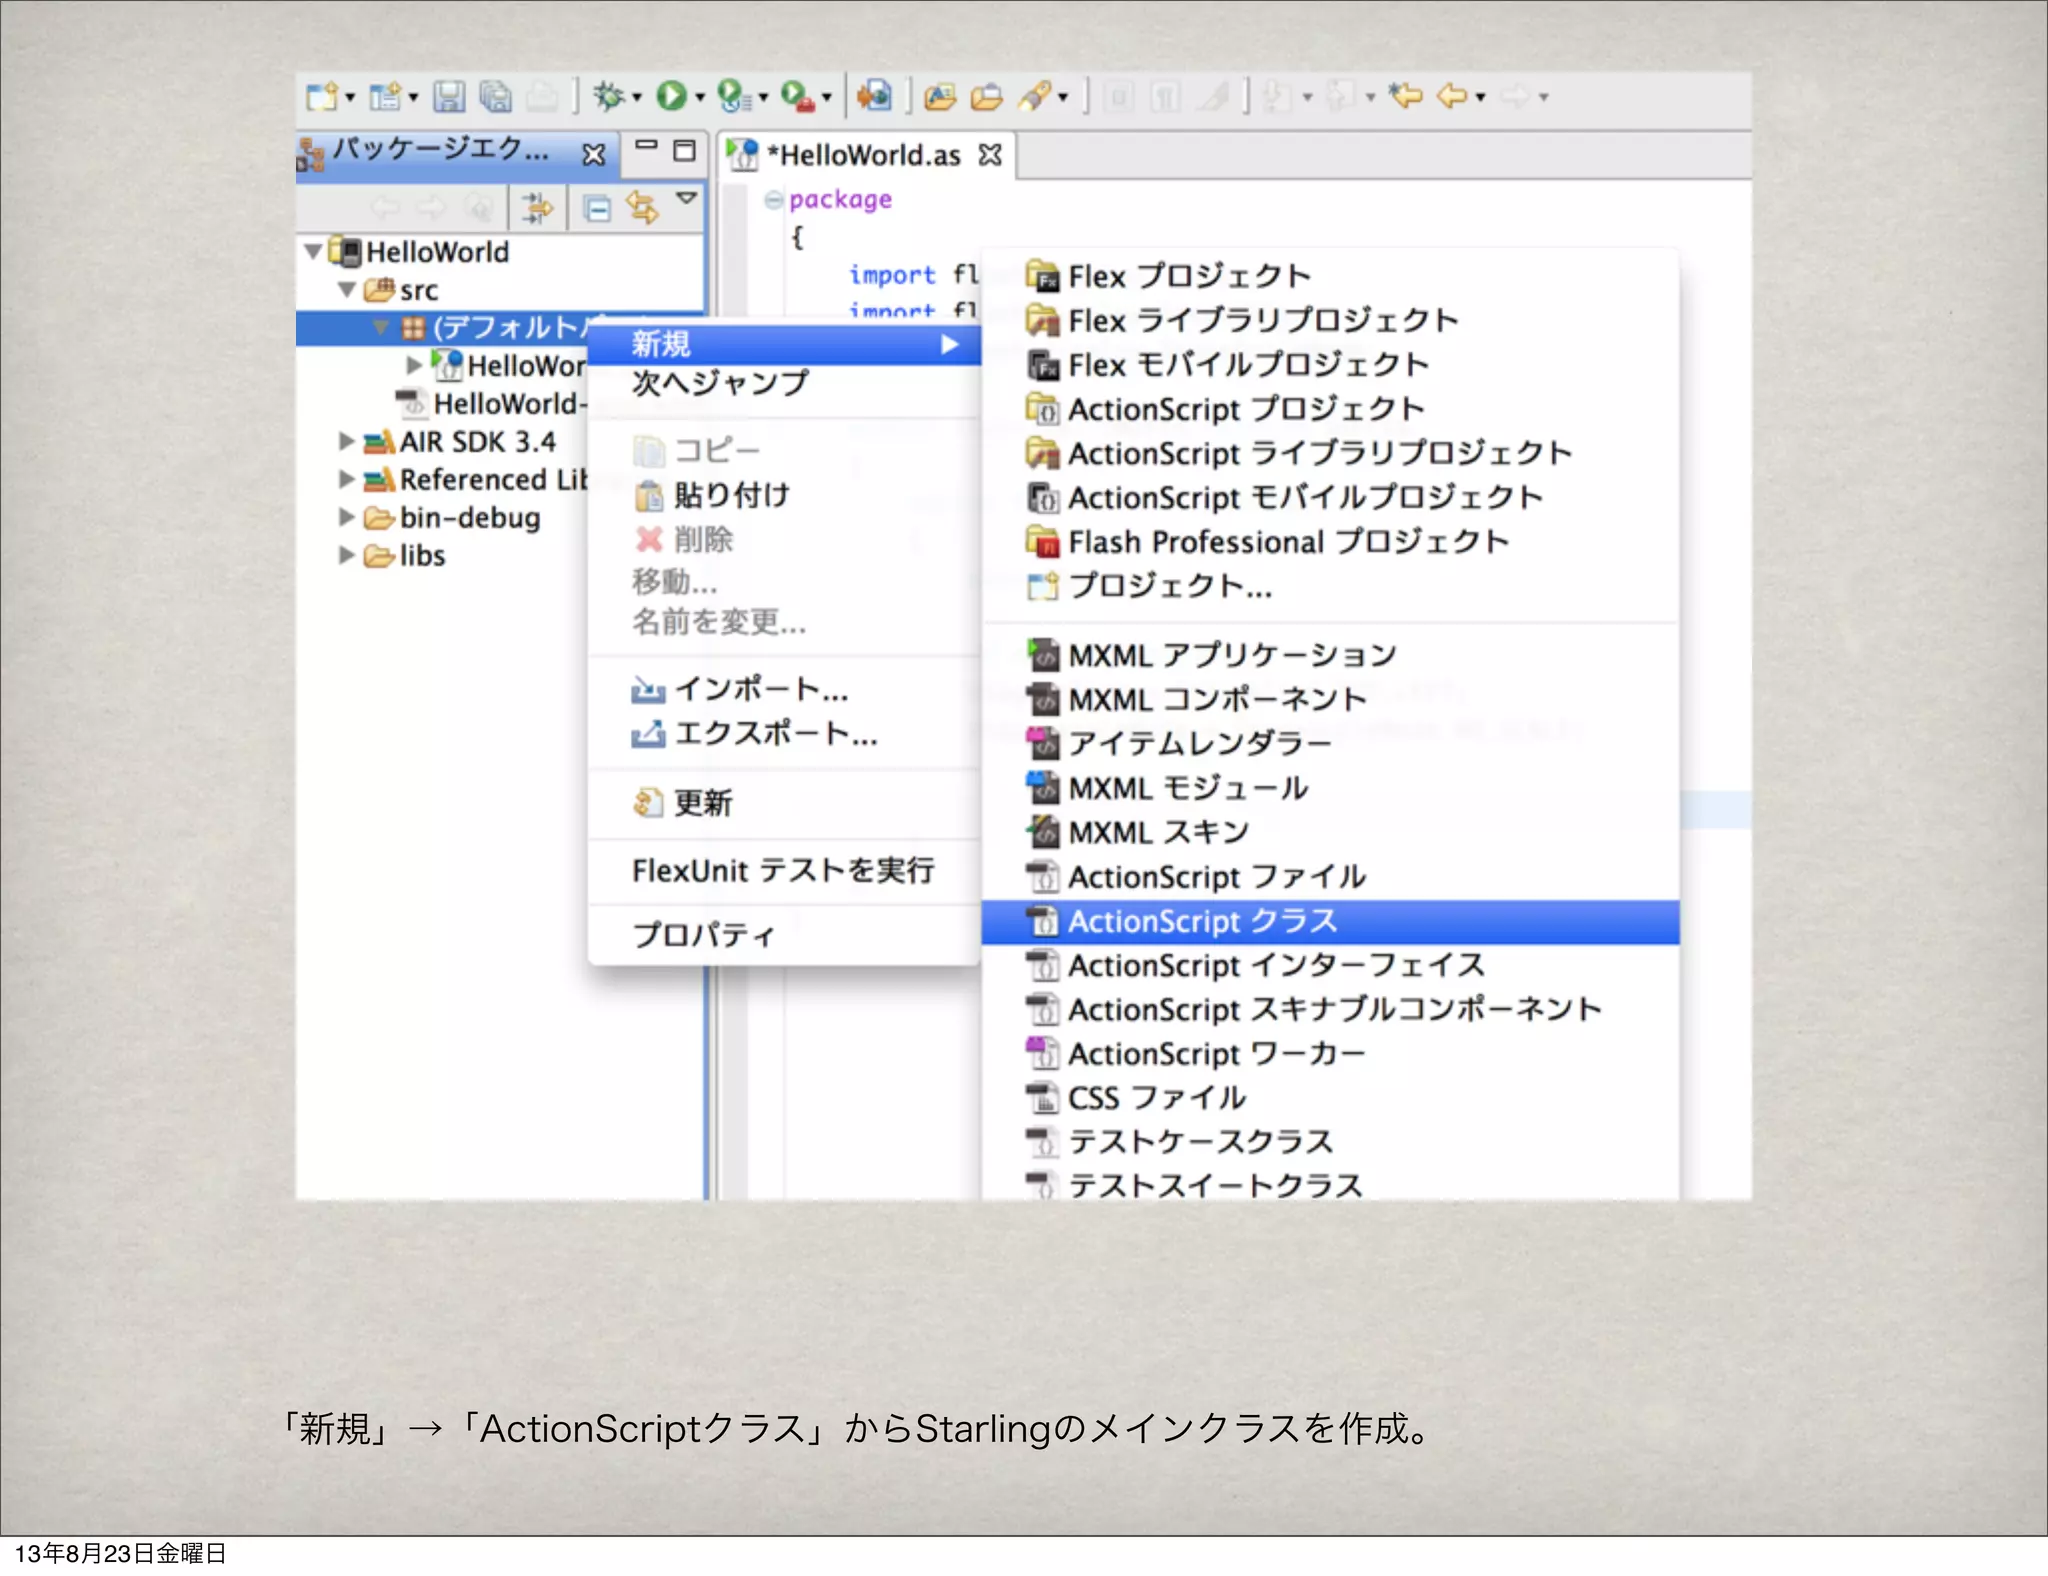Open the 新規 submenu in context menu
Viewport: 2048px width, 1576px height.
[x=784, y=344]
